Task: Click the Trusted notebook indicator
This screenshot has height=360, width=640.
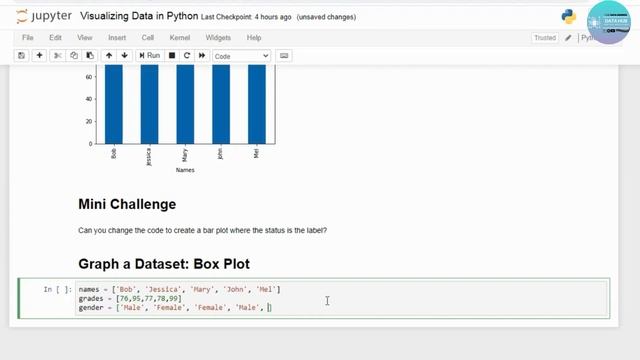Action: 545,38
